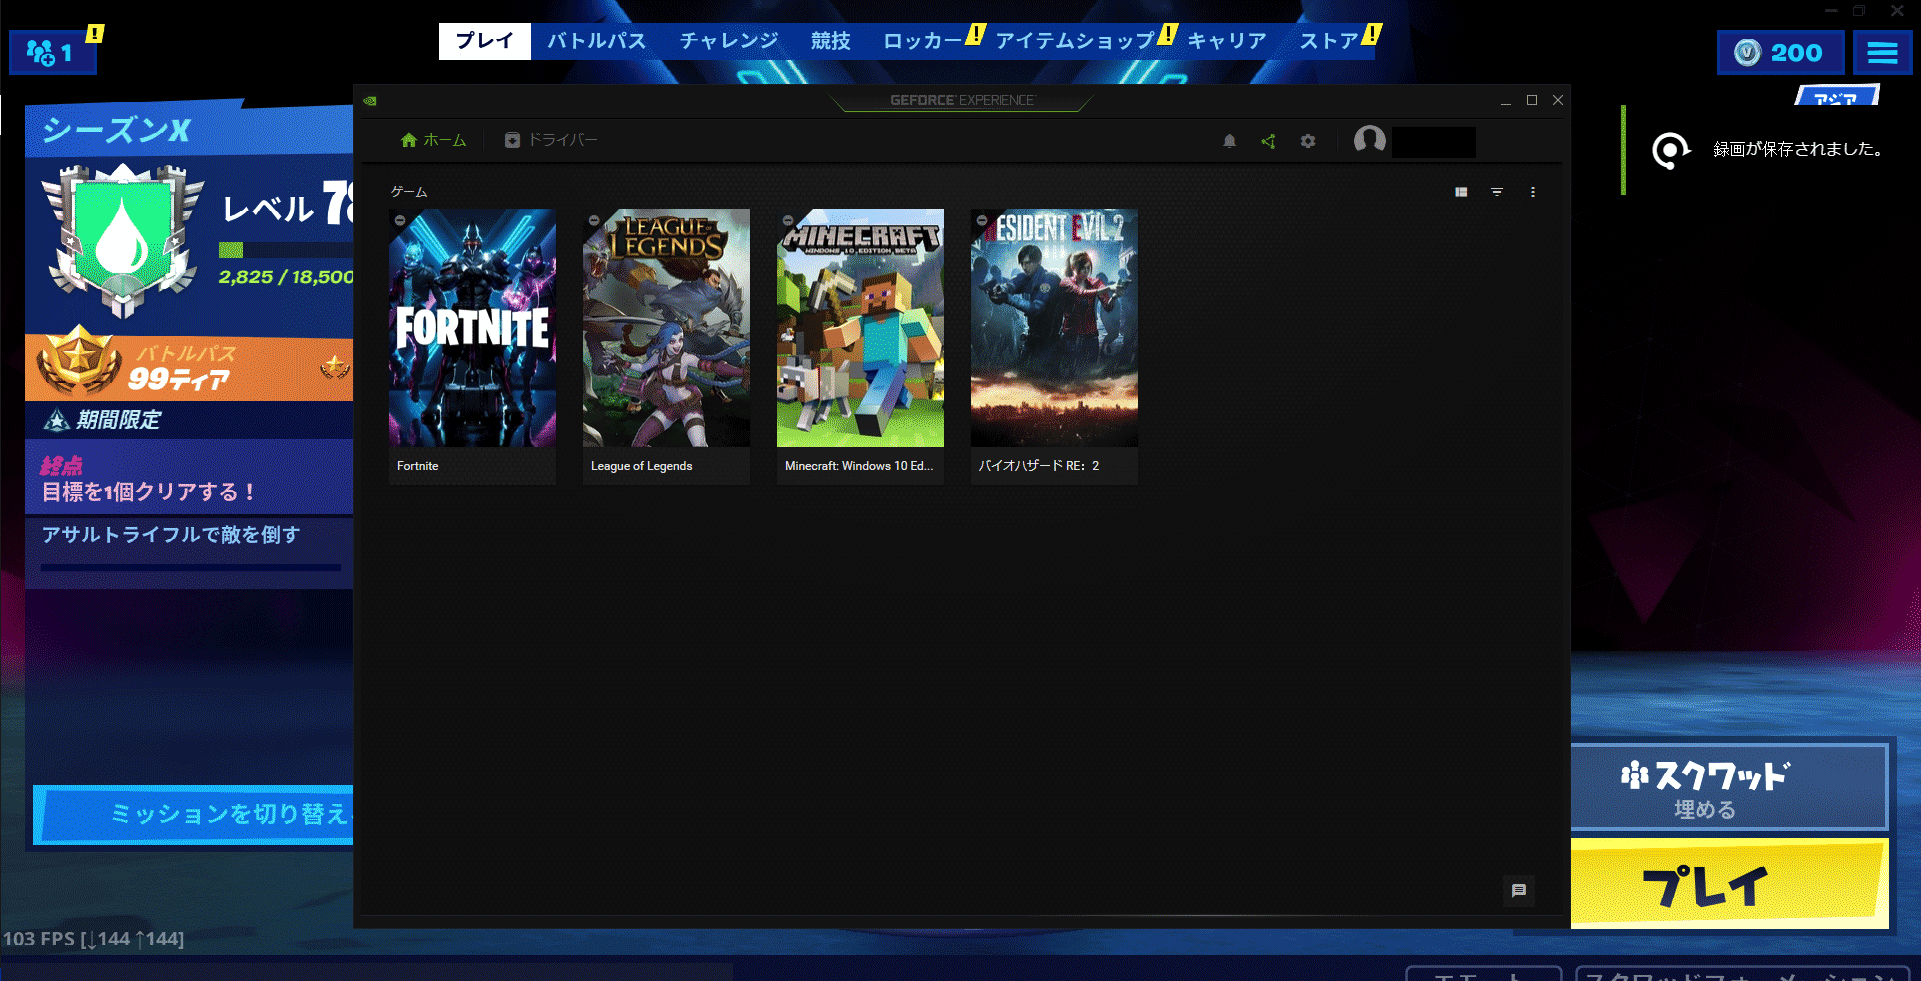Image resolution: width=1921 pixels, height=981 pixels.
Task: Click the スクワッド mode select button
Action: click(1728, 787)
